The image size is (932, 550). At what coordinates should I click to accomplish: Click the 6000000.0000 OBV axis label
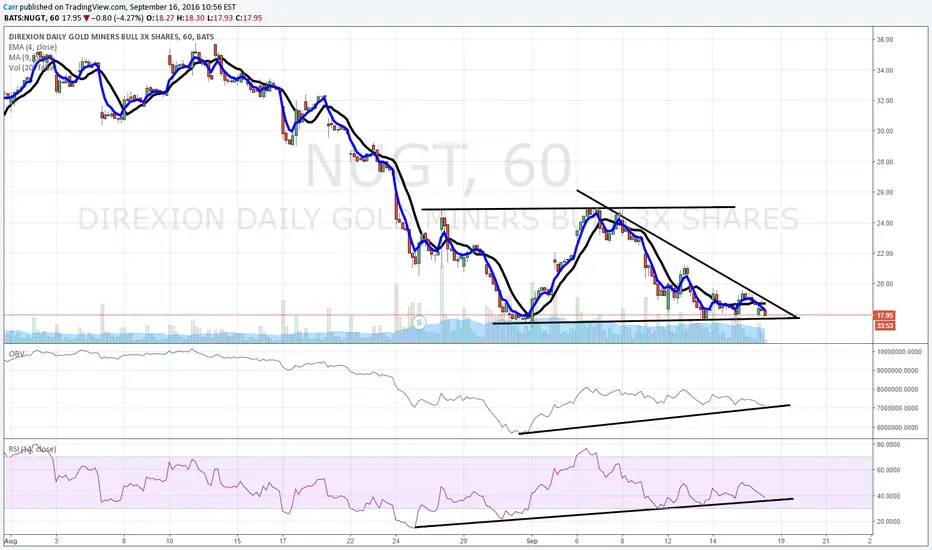click(x=898, y=428)
